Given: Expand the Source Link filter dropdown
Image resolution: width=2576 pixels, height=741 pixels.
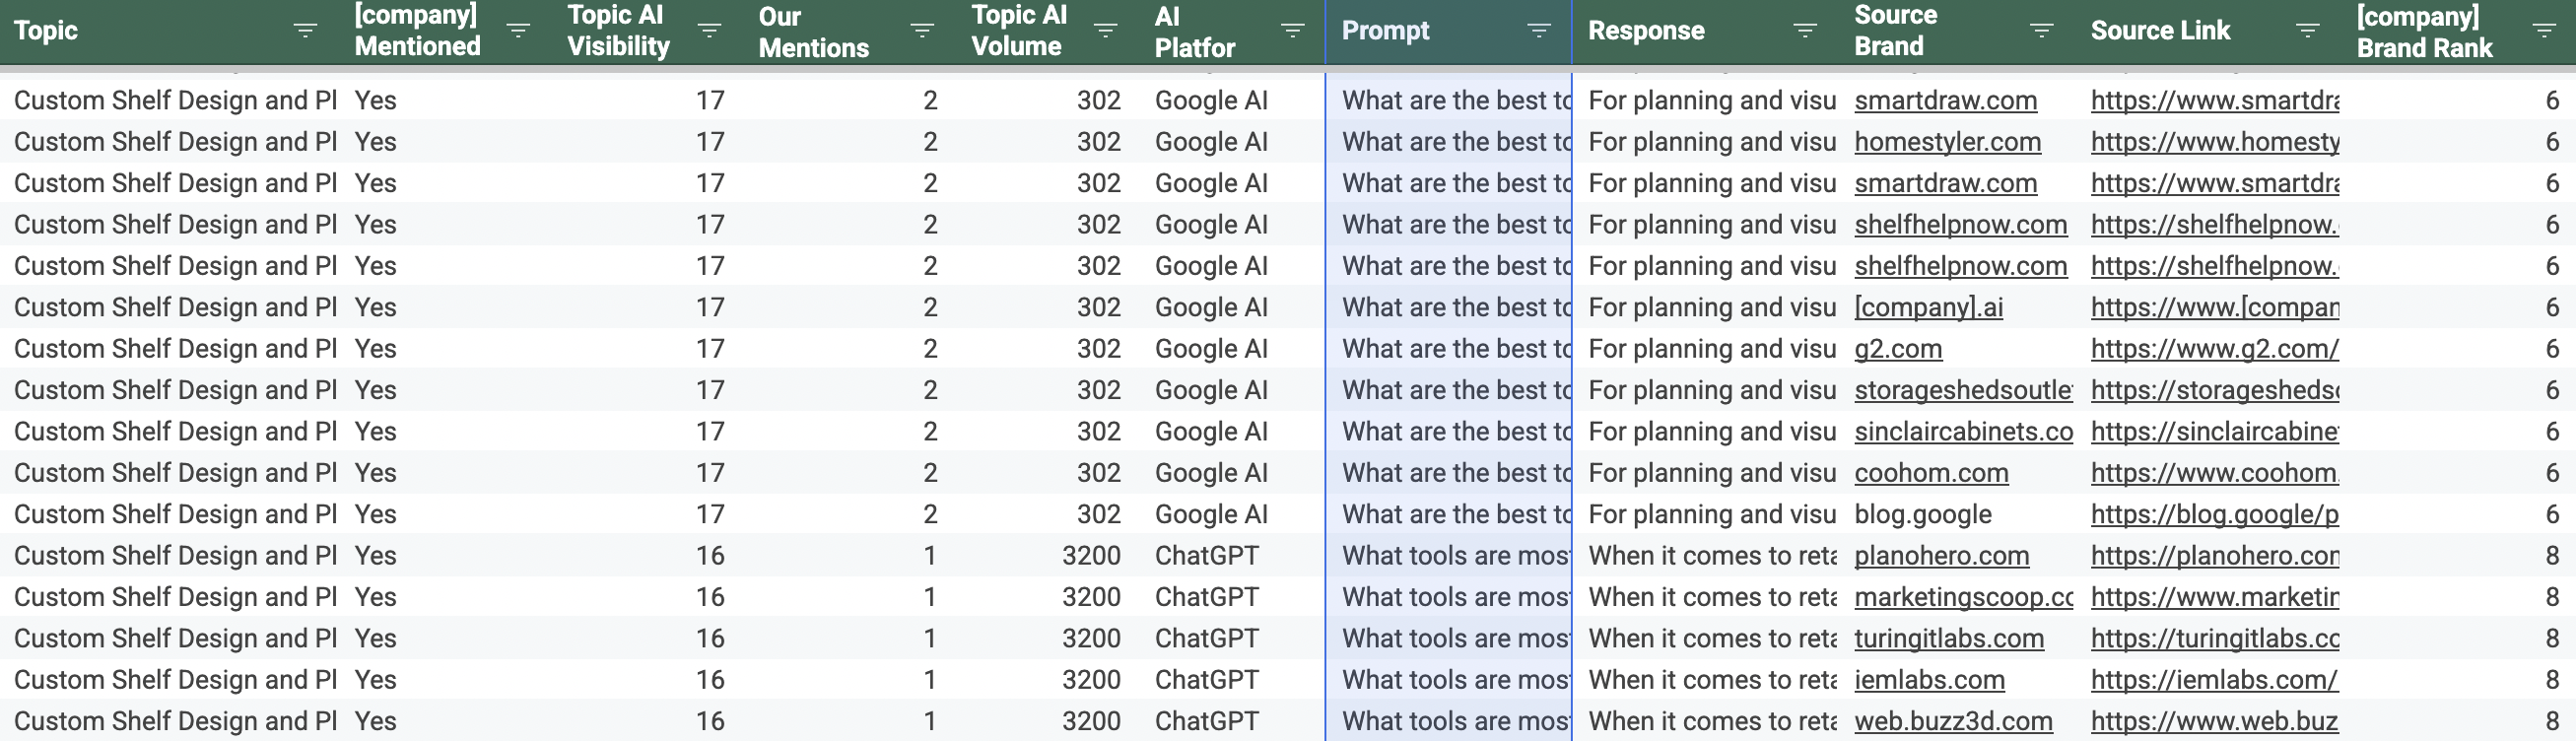Looking at the screenshot, I should (x=2307, y=31).
